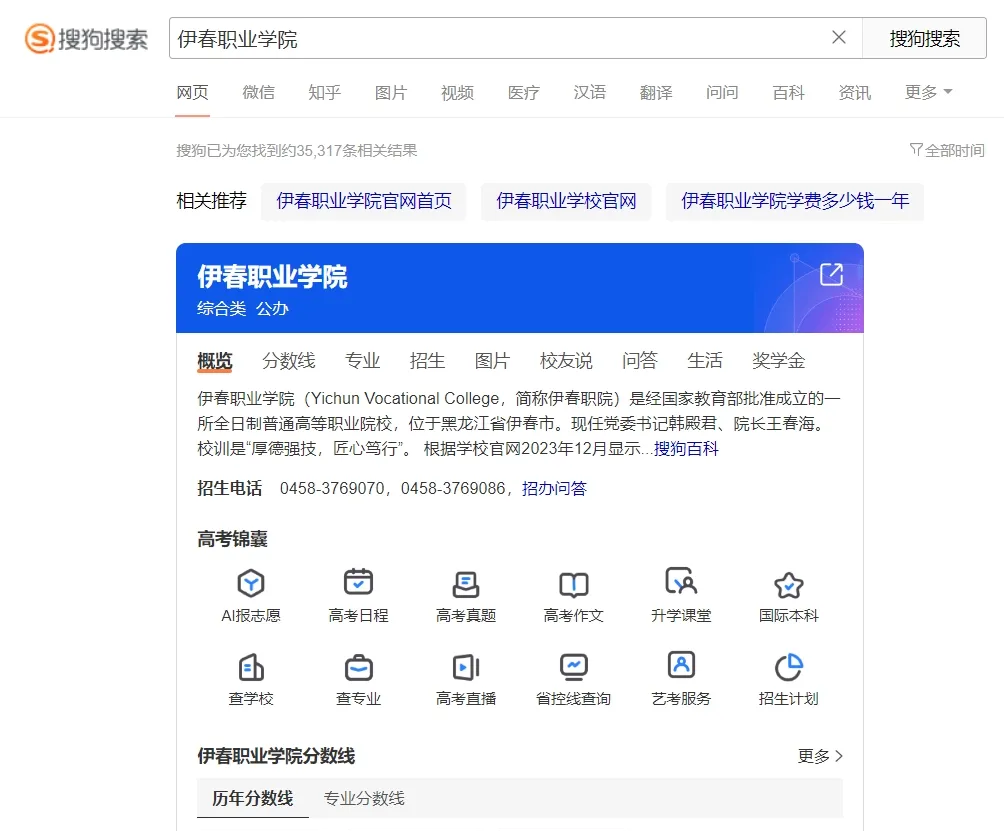Viewport: 1004px width, 831px height.
Task: Clear the search box with X icon
Action: tap(839, 38)
